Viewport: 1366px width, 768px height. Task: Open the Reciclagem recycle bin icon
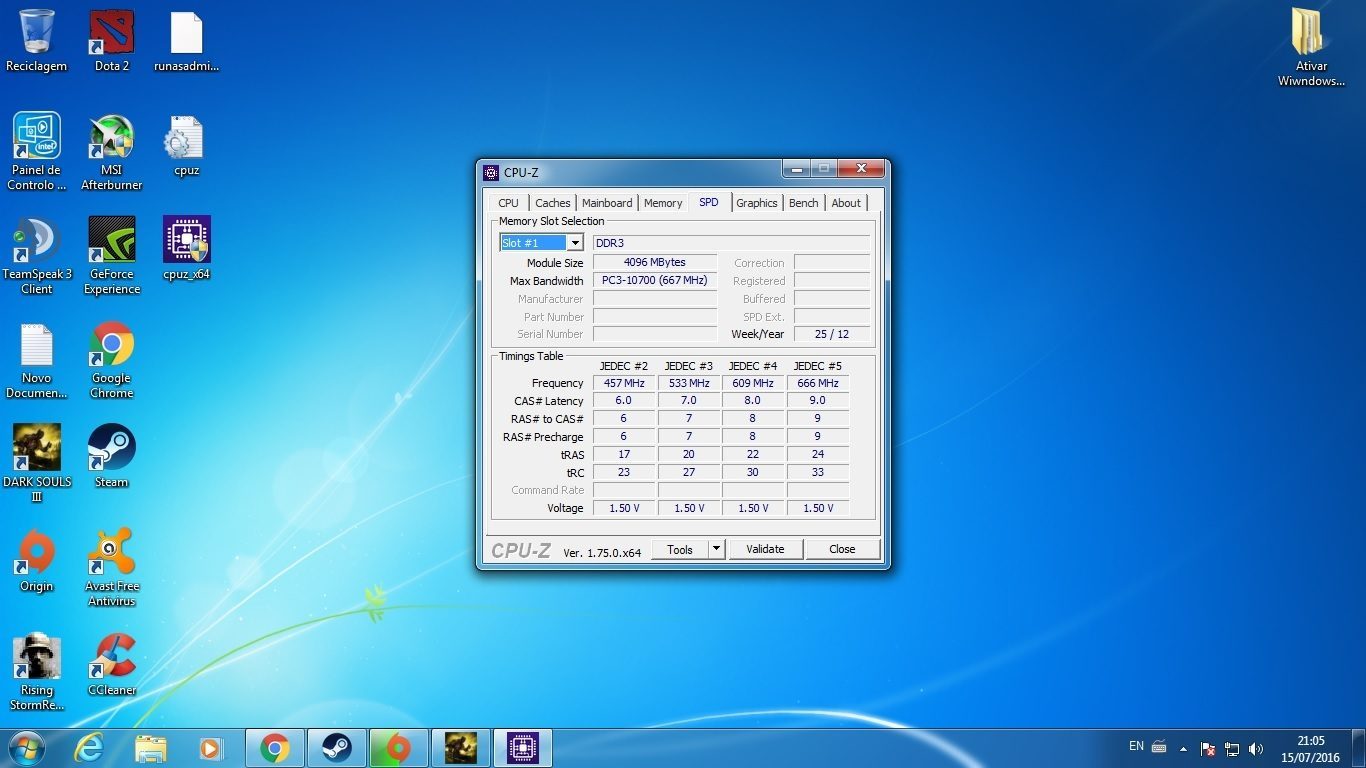[37, 41]
